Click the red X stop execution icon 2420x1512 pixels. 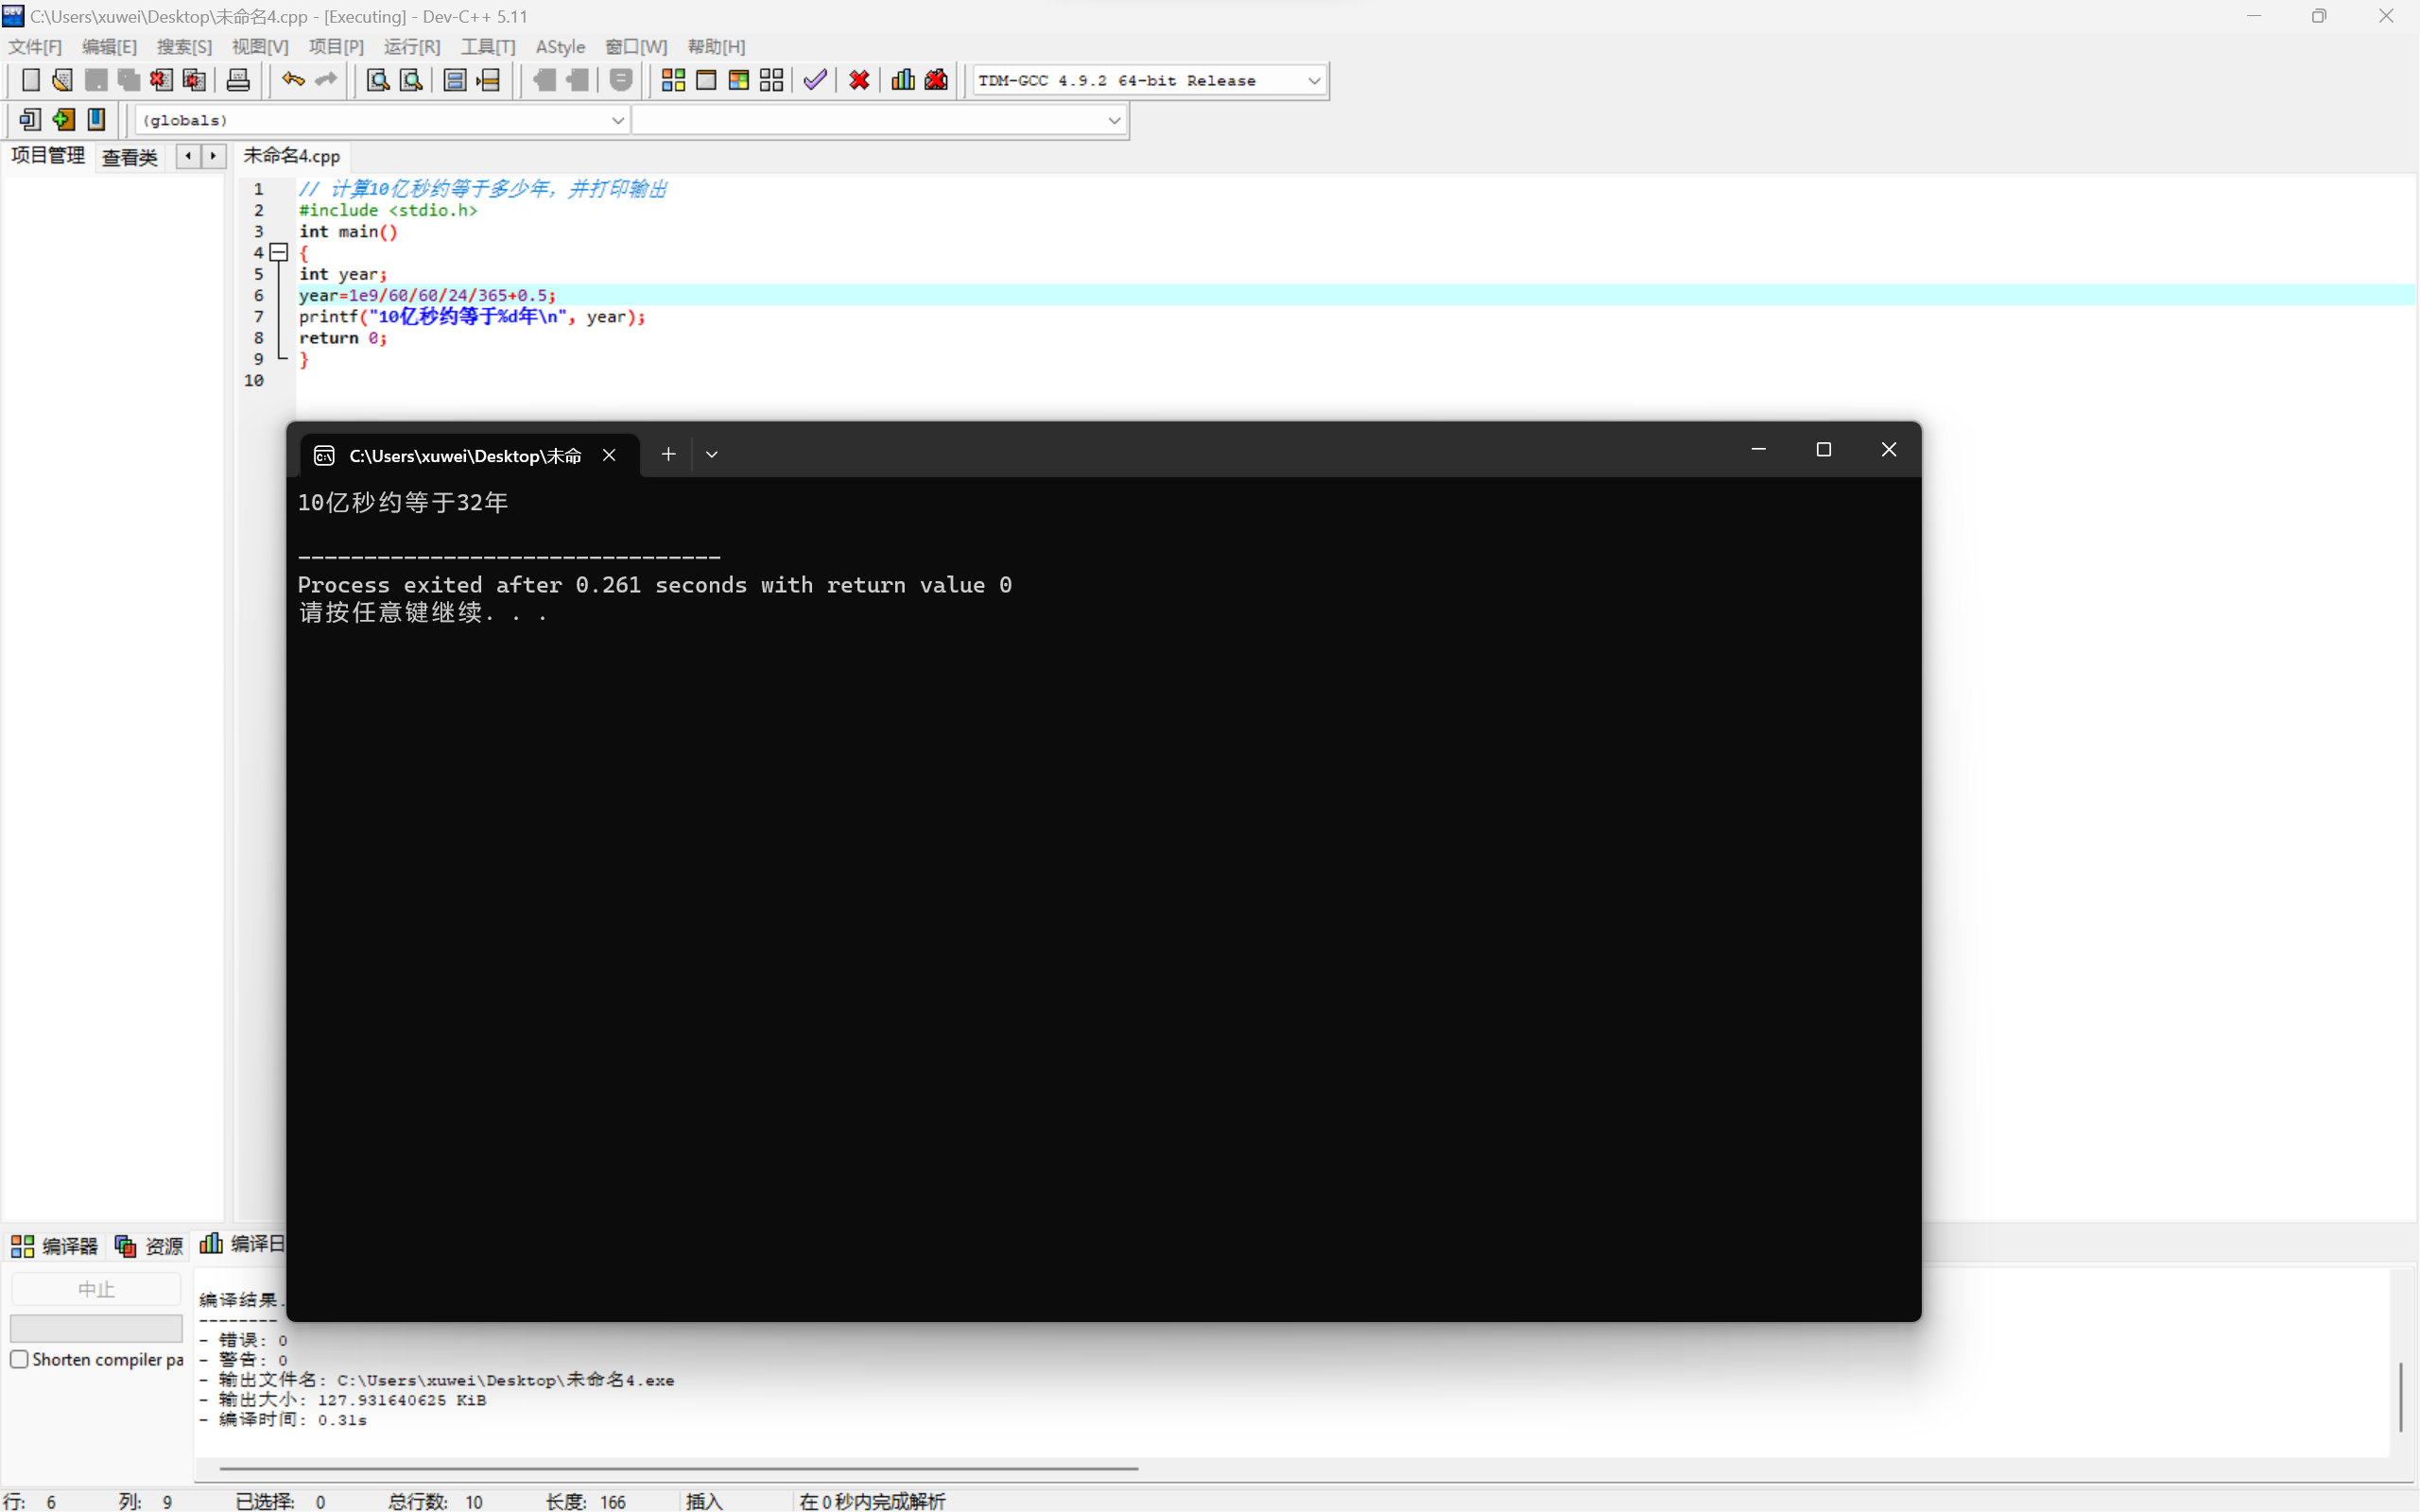(x=859, y=80)
